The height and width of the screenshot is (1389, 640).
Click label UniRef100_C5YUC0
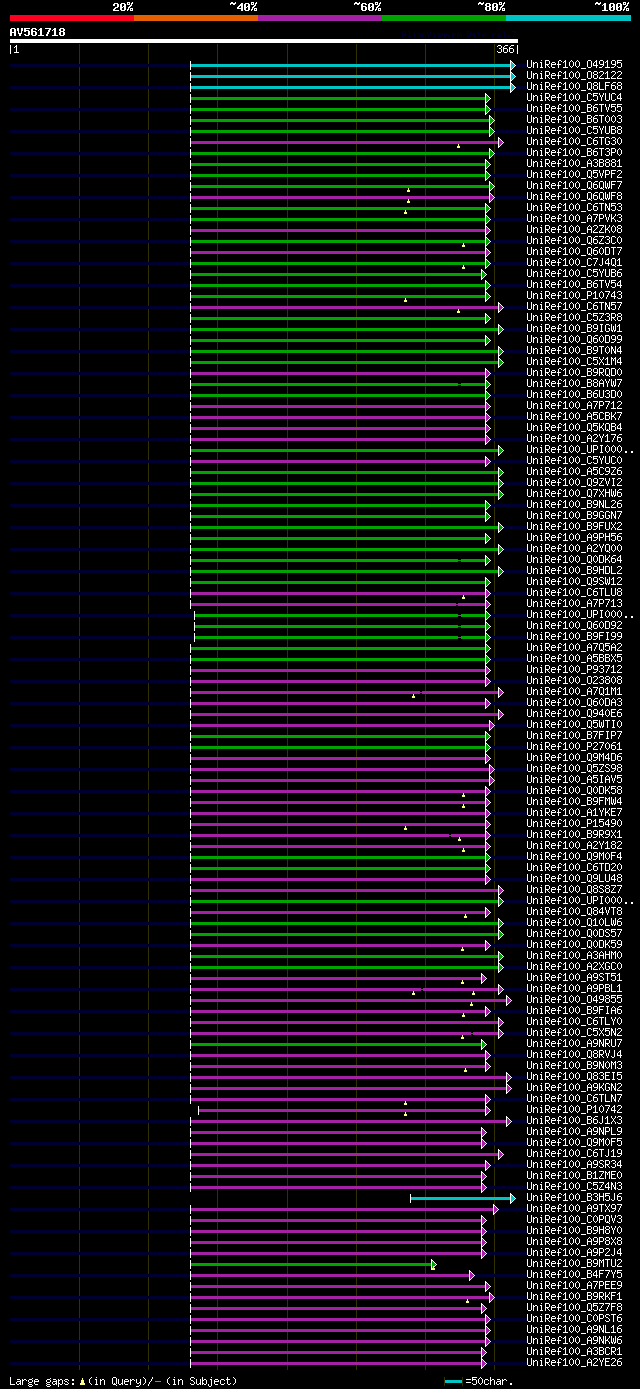tap(574, 460)
